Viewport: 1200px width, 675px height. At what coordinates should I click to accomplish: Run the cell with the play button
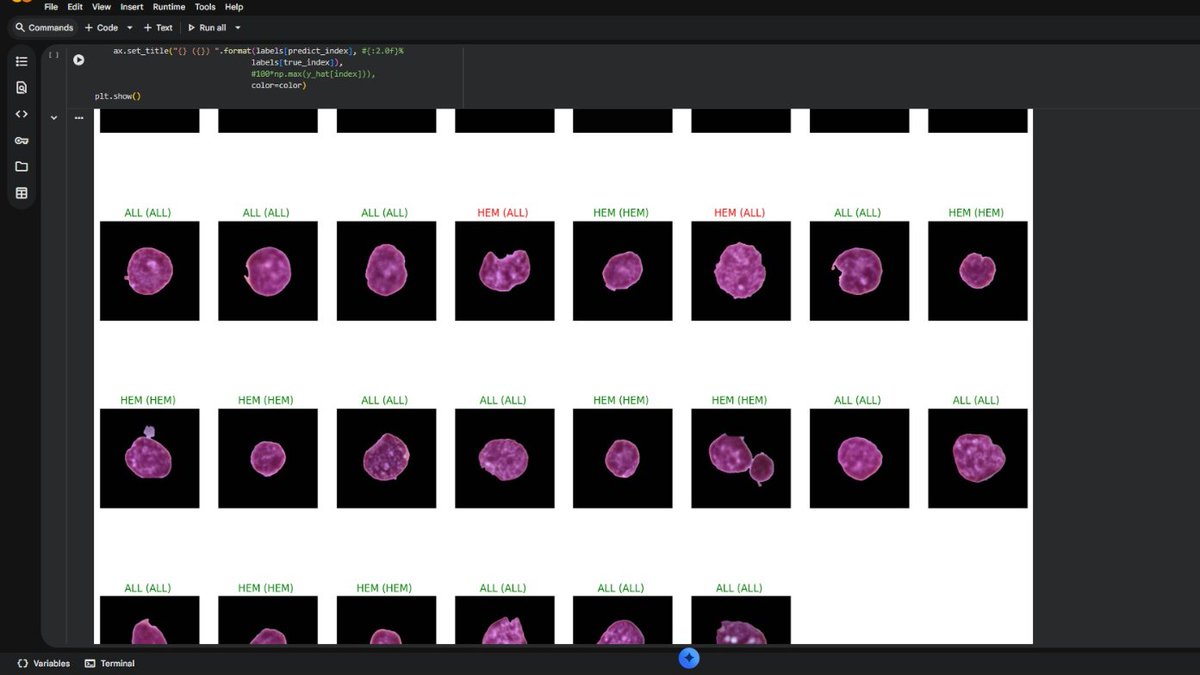pos(78,60)
